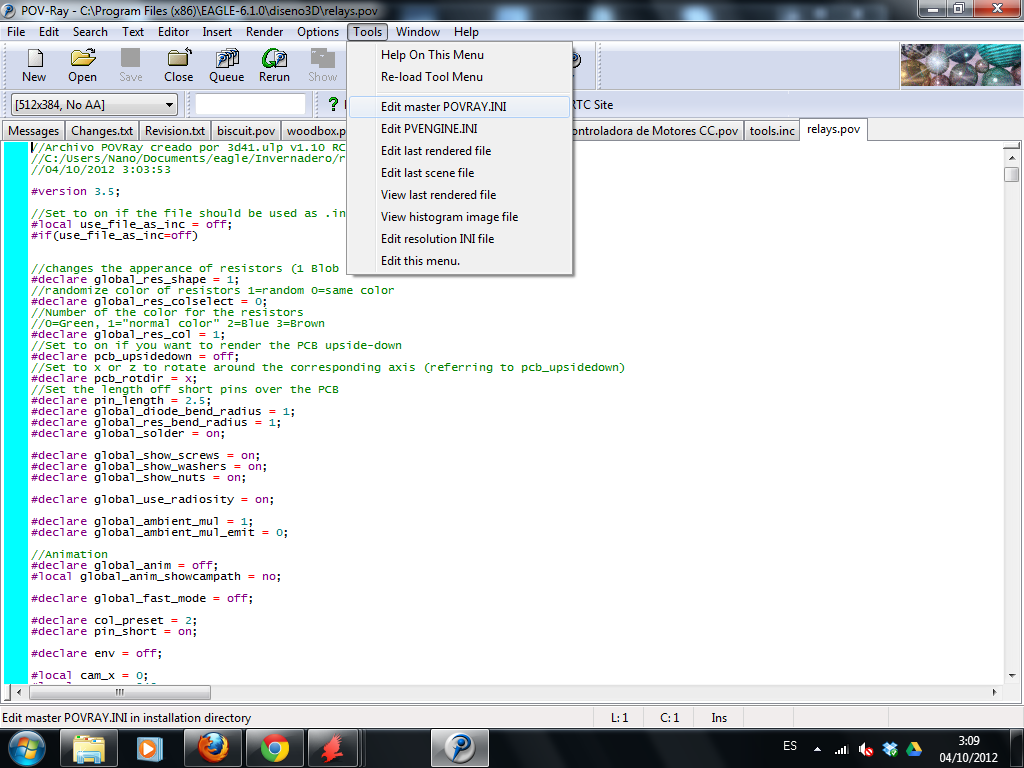Open the red EAGLE taskbar icon
This screenshot has width=1024, height=768.
point(334,748)
